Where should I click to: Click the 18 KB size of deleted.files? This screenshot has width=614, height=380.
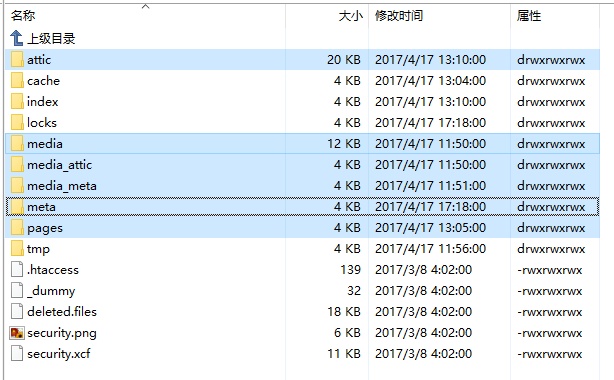point(344,312)
